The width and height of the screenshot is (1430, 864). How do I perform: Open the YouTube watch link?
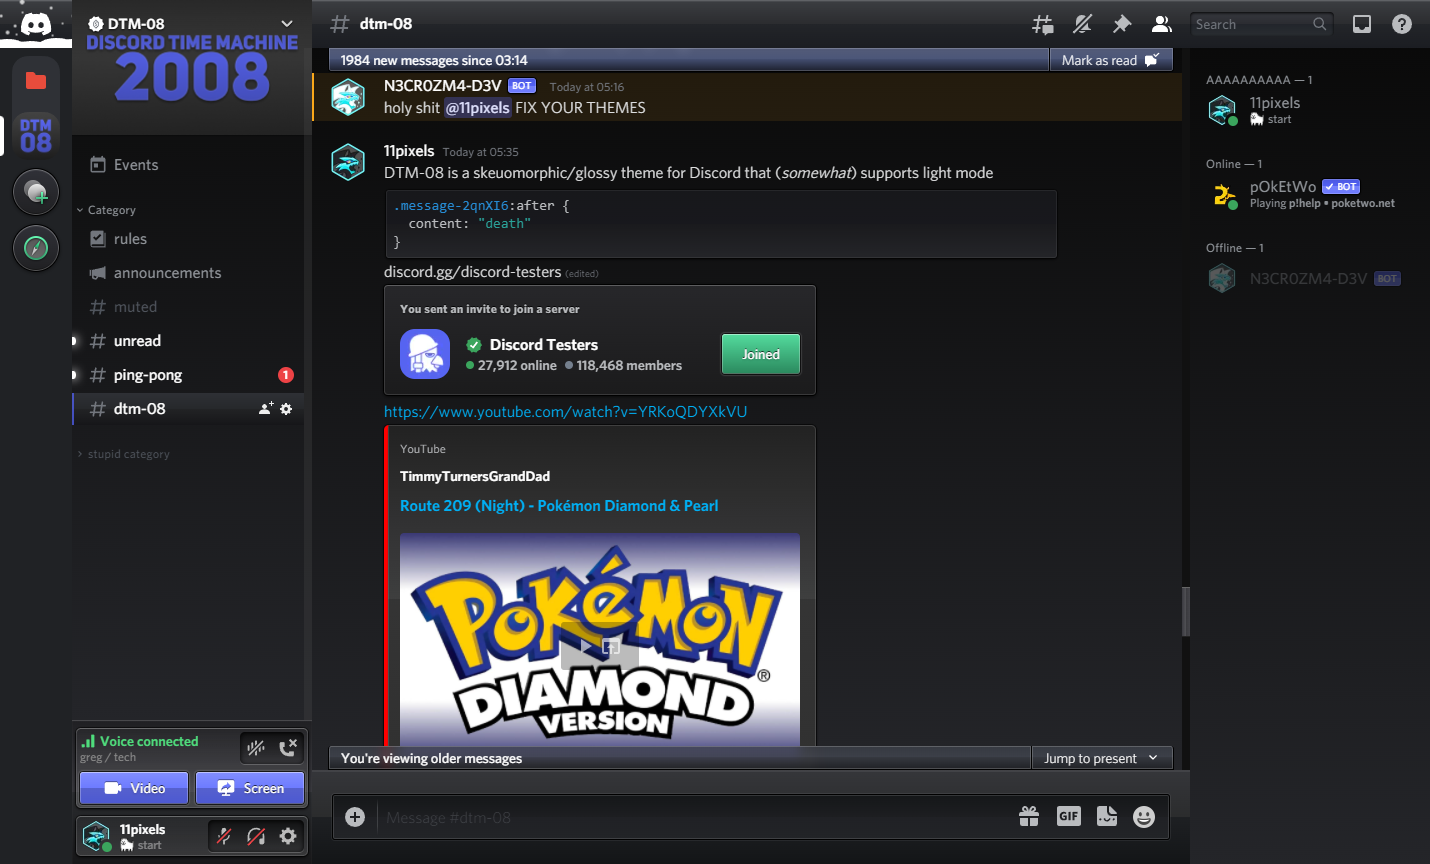click(565, 412)
